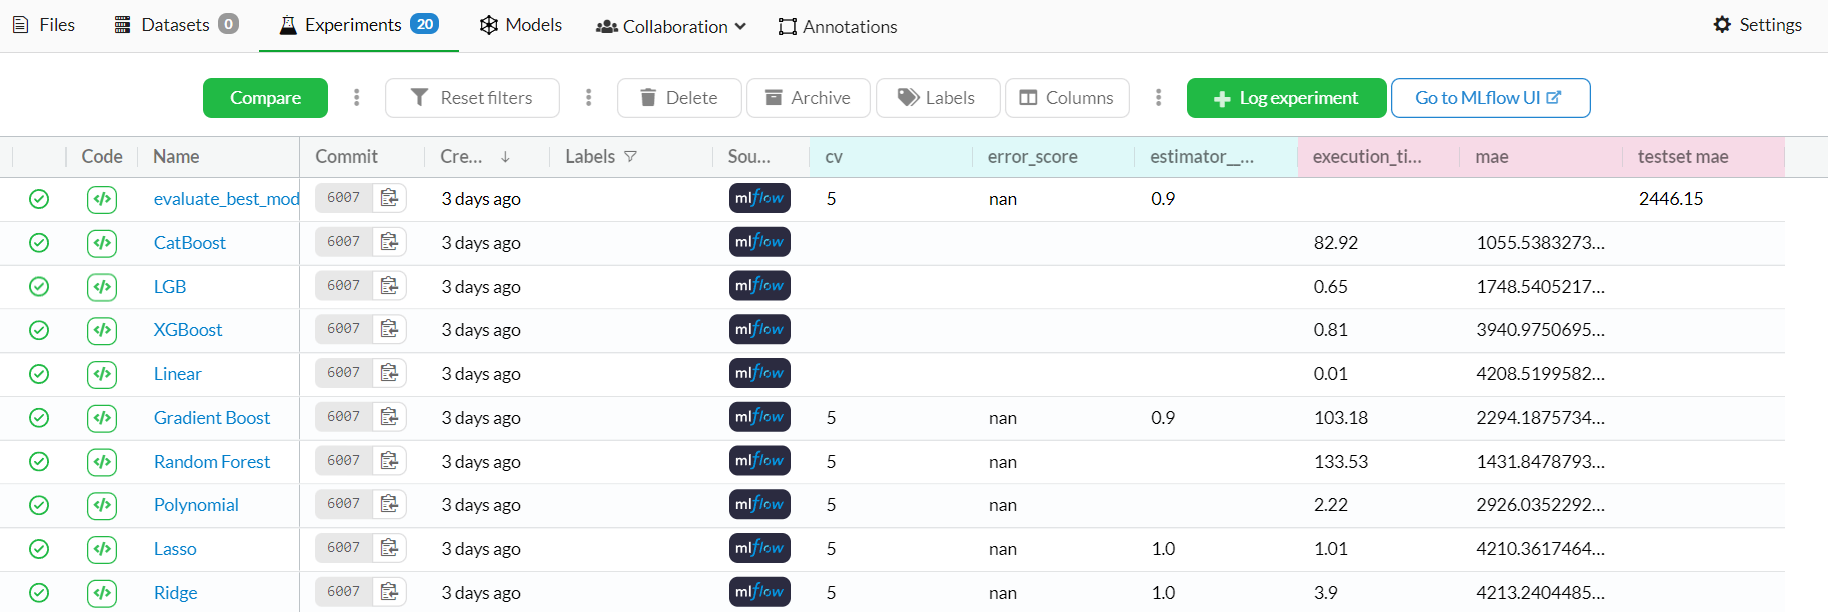The image size is (1828, 612).
Task: Open the Annotations tab
Action: click(837, 26)
